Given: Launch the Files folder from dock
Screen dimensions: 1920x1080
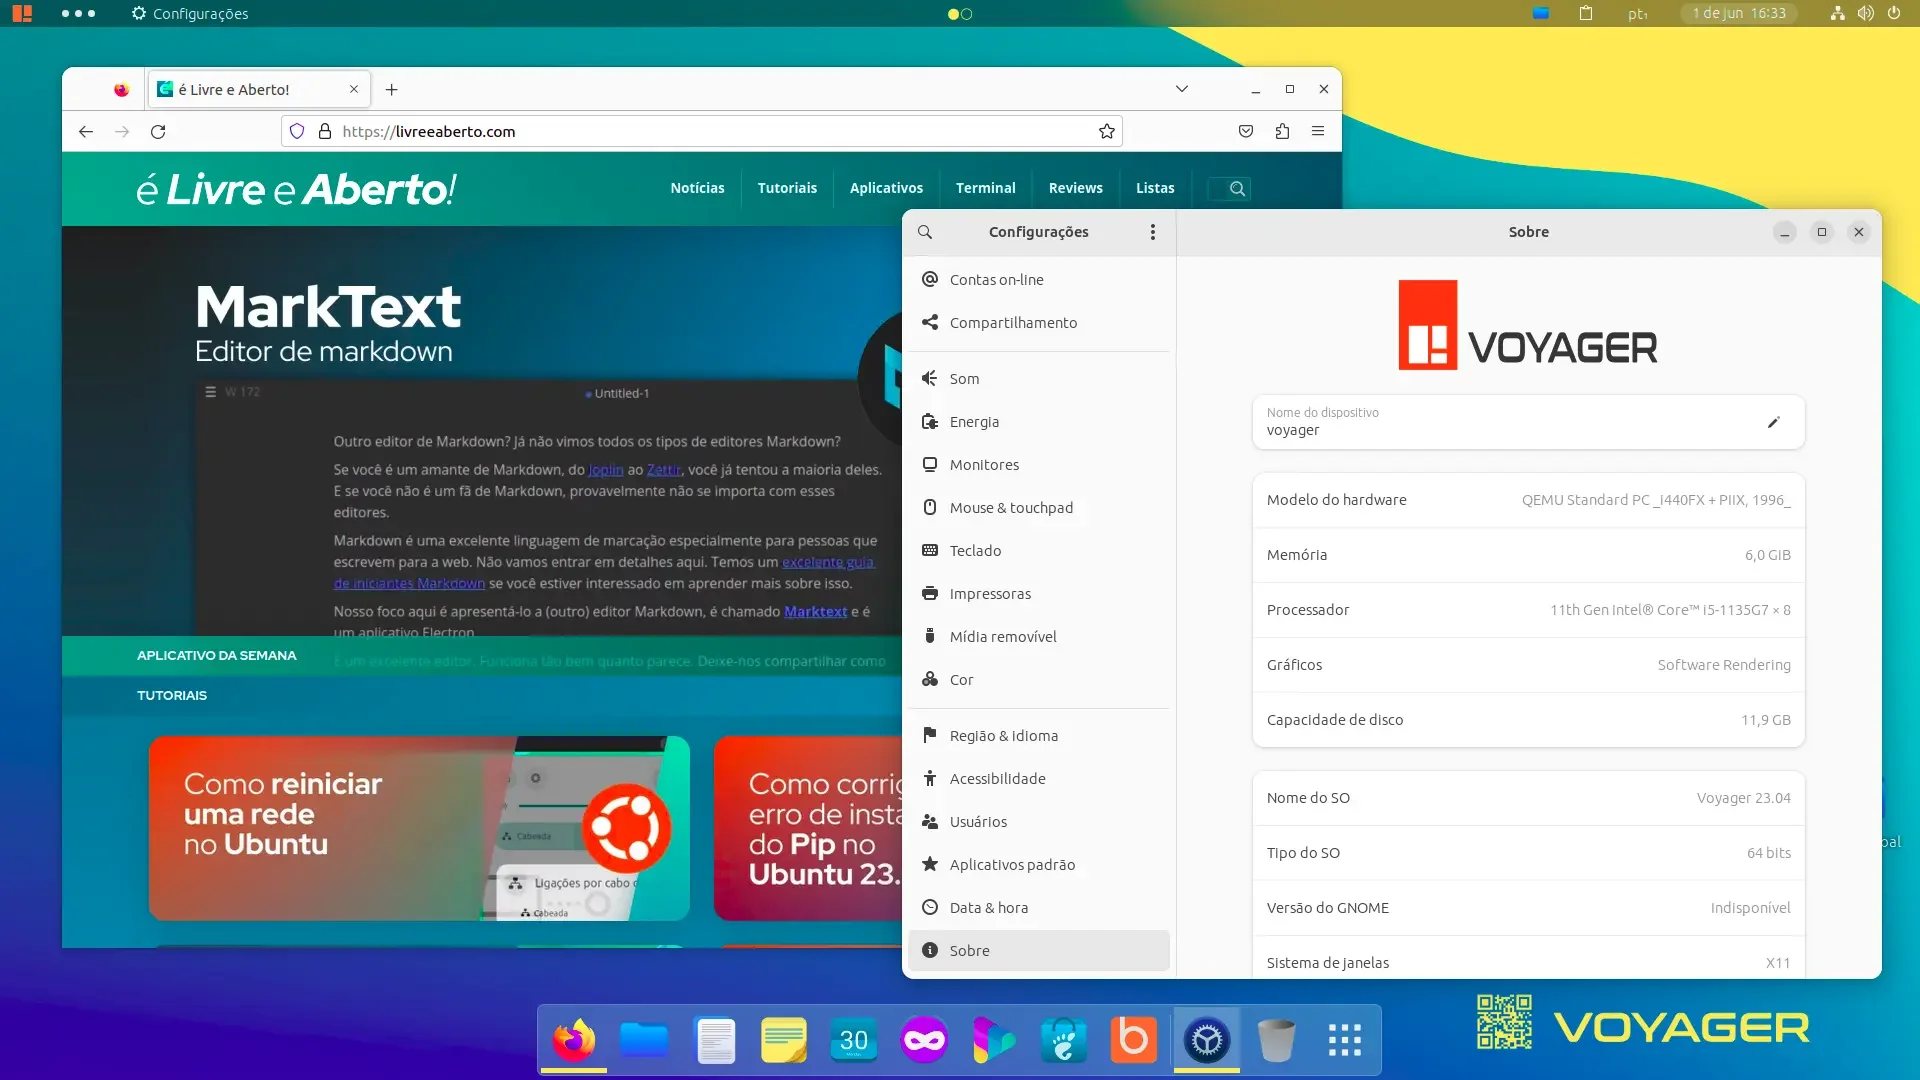Looking at the screenshot, I should click(x=644, y=1040).
